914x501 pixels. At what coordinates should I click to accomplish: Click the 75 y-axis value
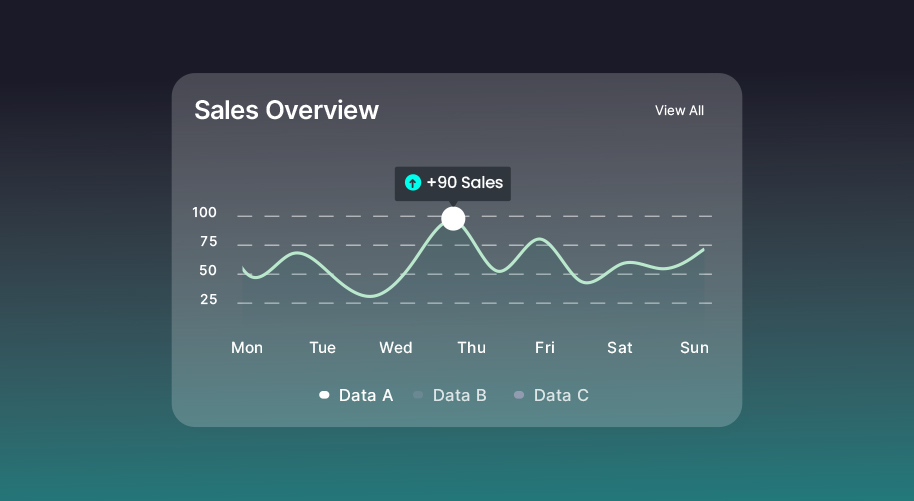tap(208, 241)
